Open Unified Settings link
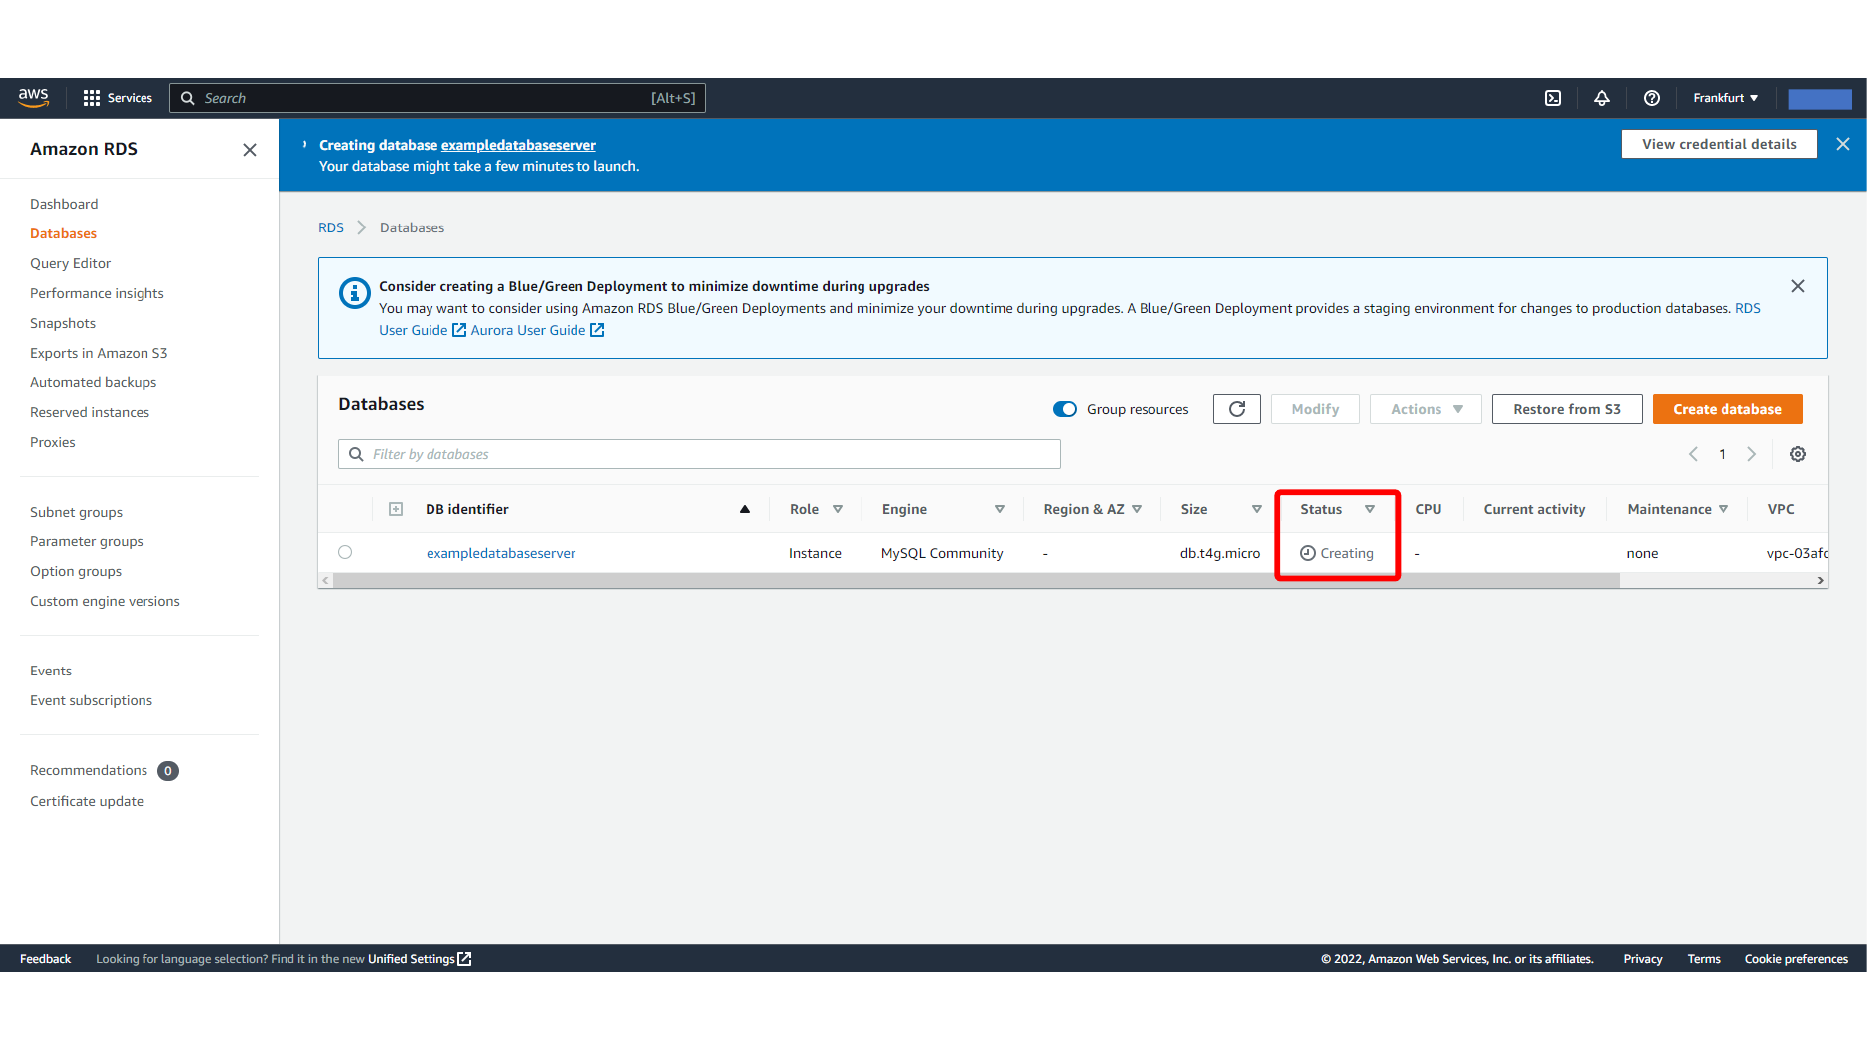This screenshot has width=1867, height=1050. tap(419, 959)
